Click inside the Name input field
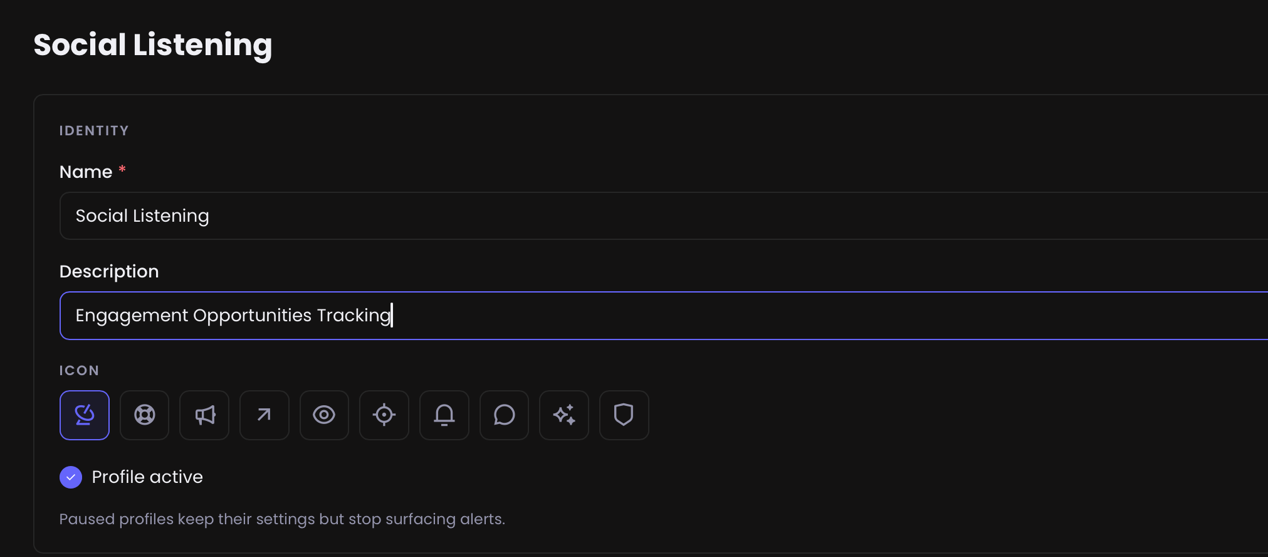The height and width of the screenshot is (557, 1268). point(664,216)
